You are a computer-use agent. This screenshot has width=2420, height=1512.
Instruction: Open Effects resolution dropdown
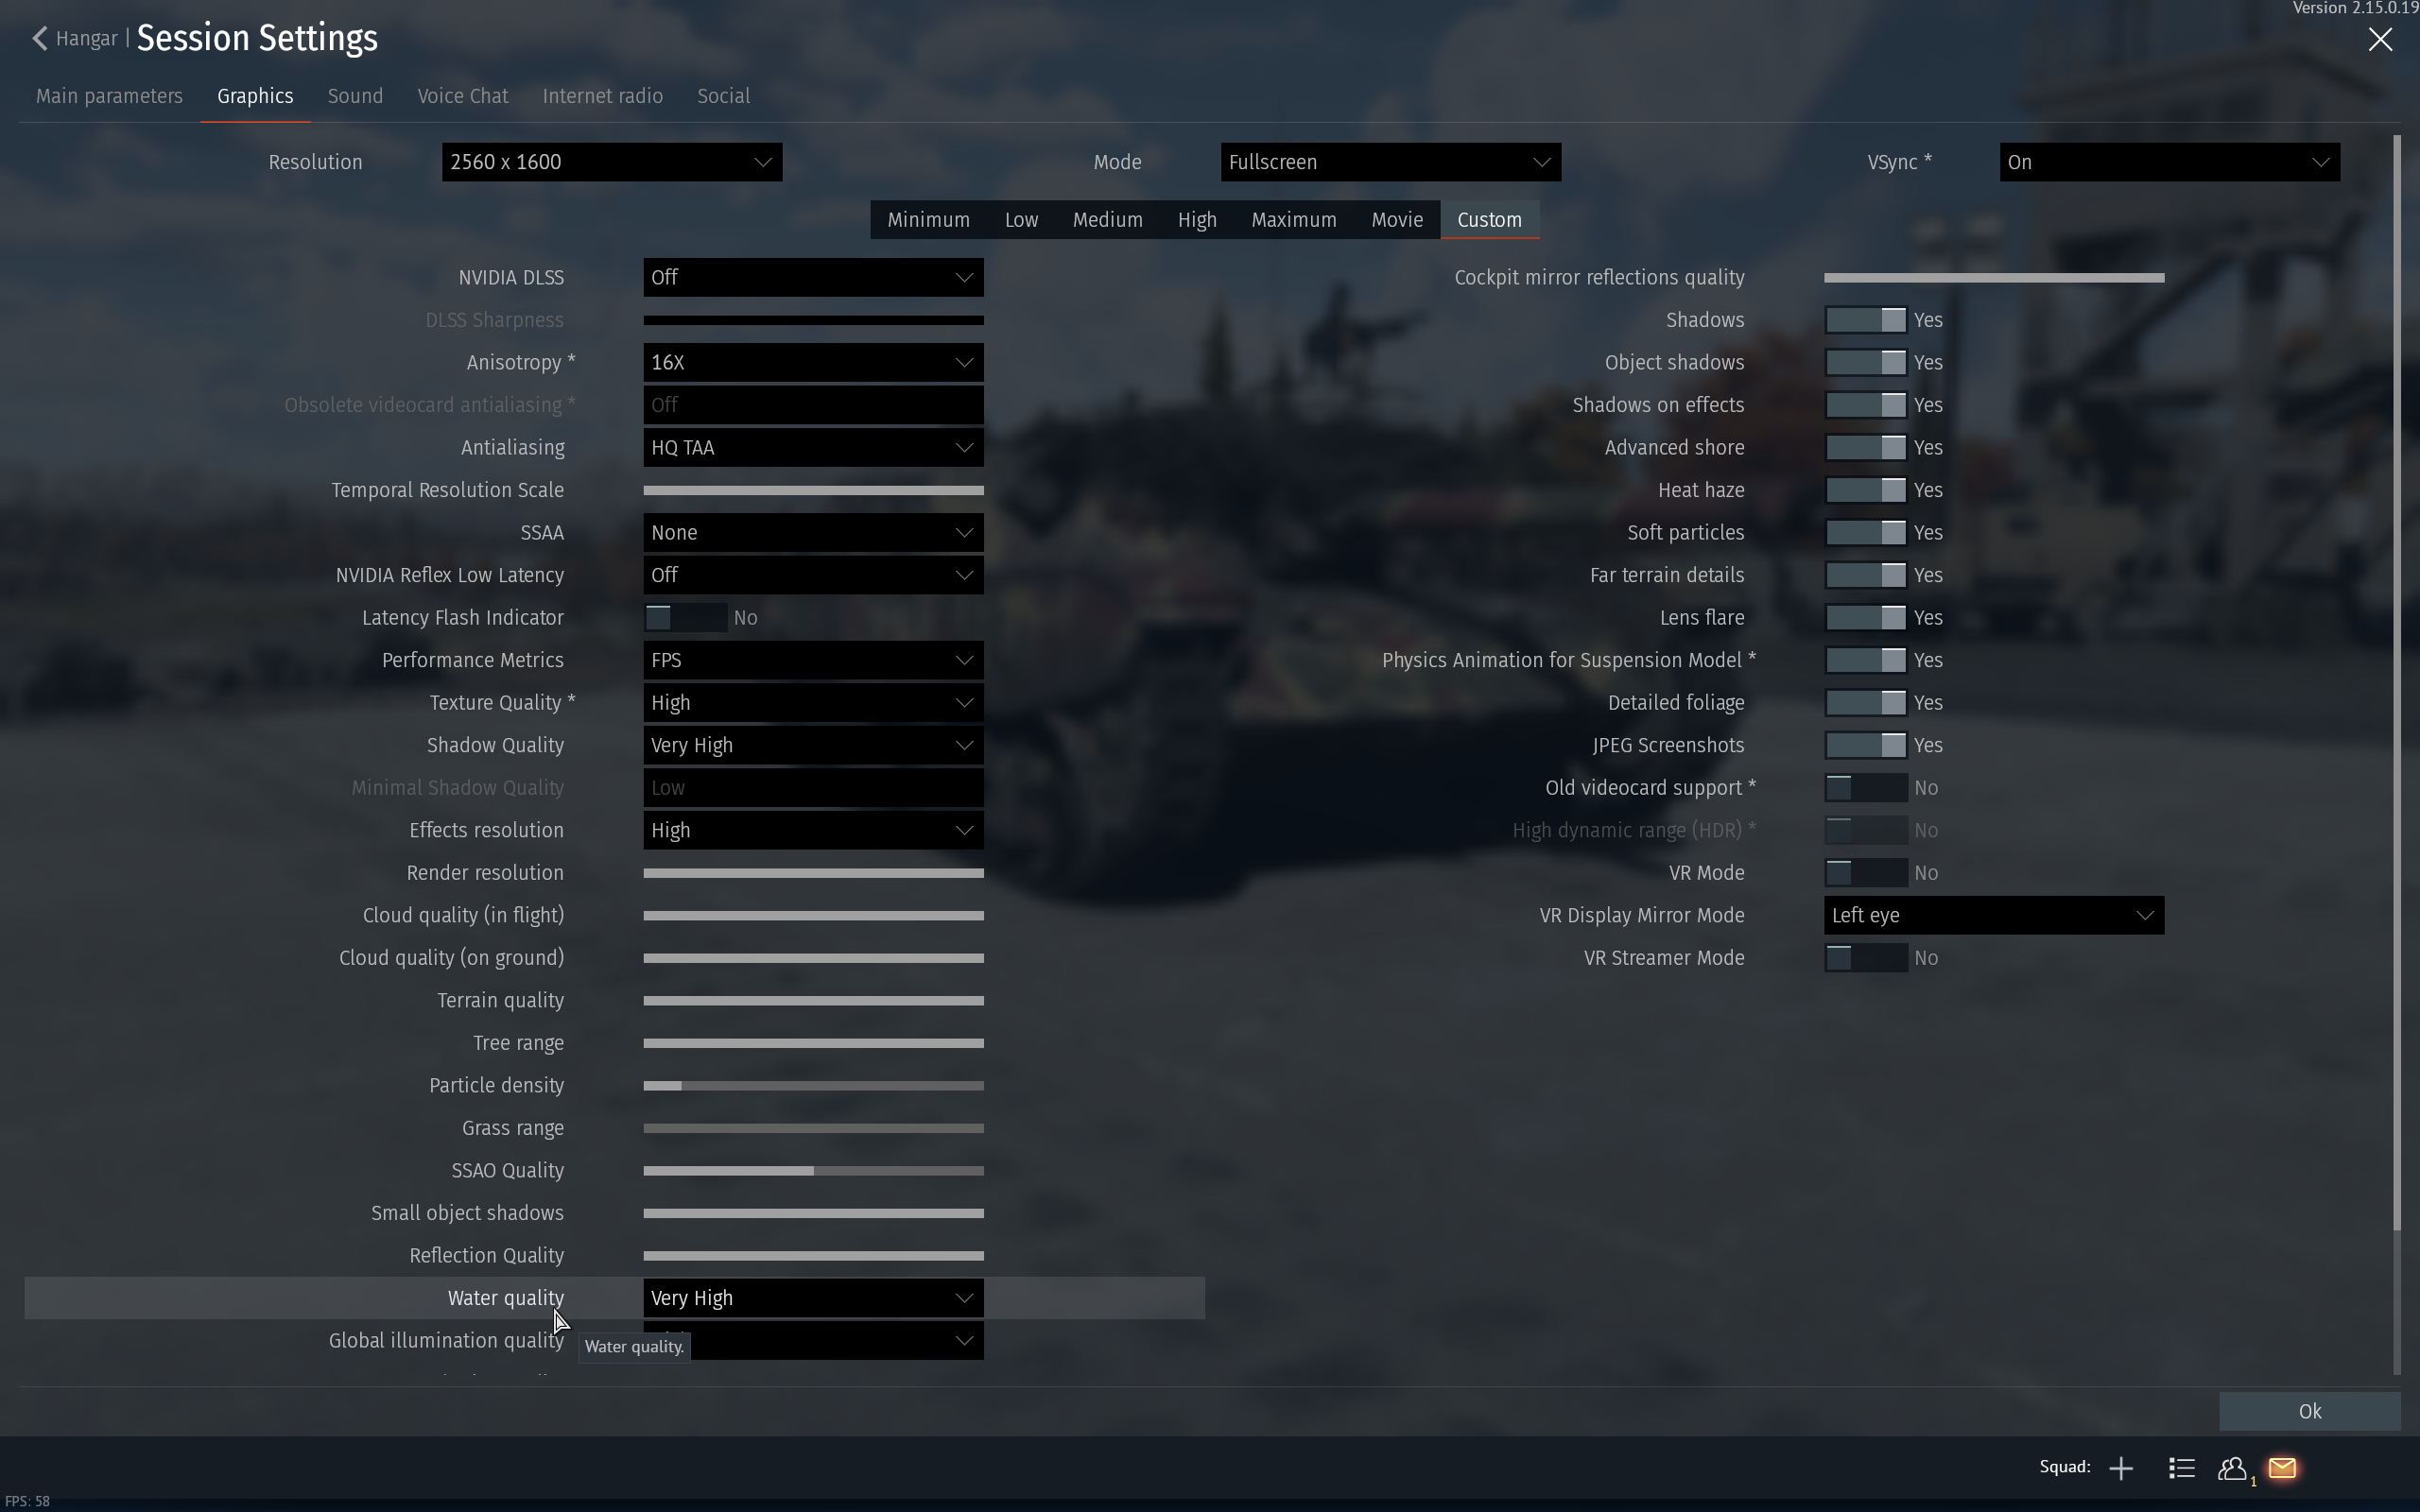click(x=813, y=830)
